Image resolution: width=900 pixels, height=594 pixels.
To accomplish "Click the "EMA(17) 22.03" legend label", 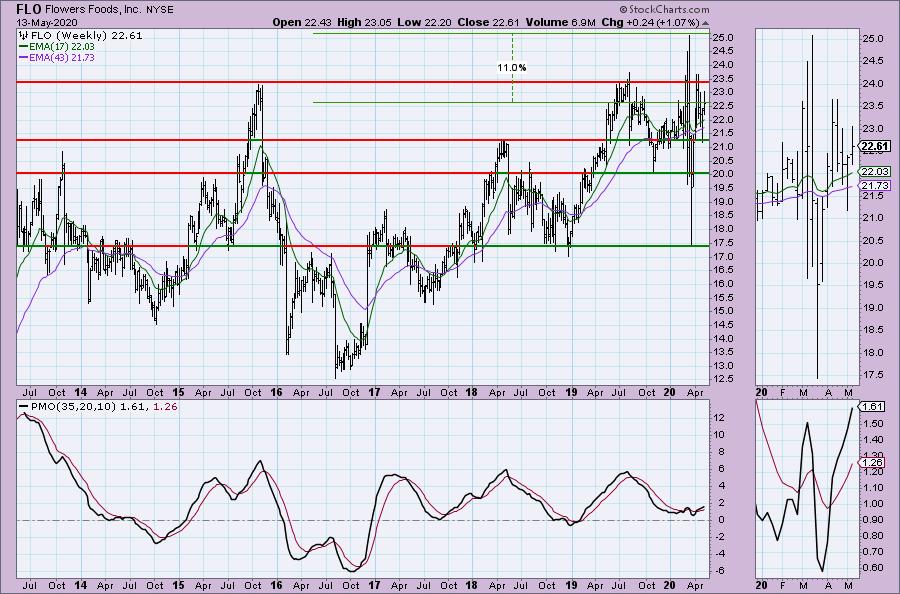I will coord(62,46).
